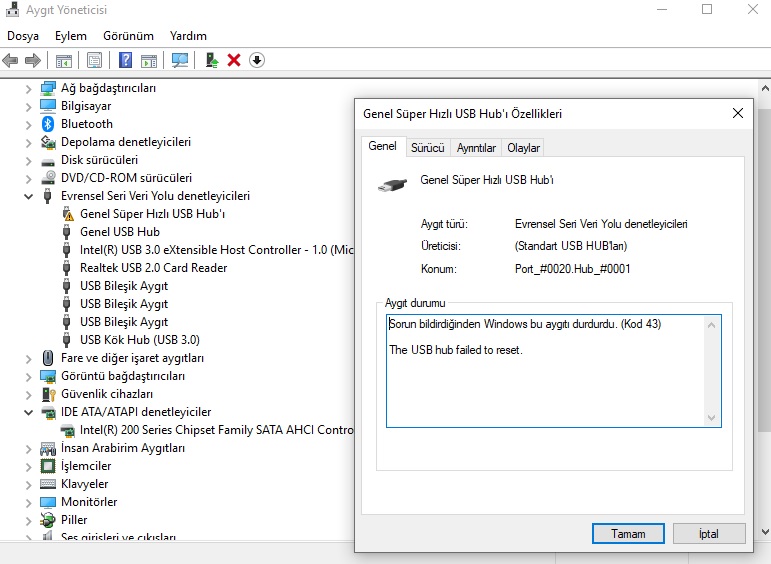This screenshot has height=564, width=771.
Task: Click the green update driver icon
Action: [x=212, y=60]
